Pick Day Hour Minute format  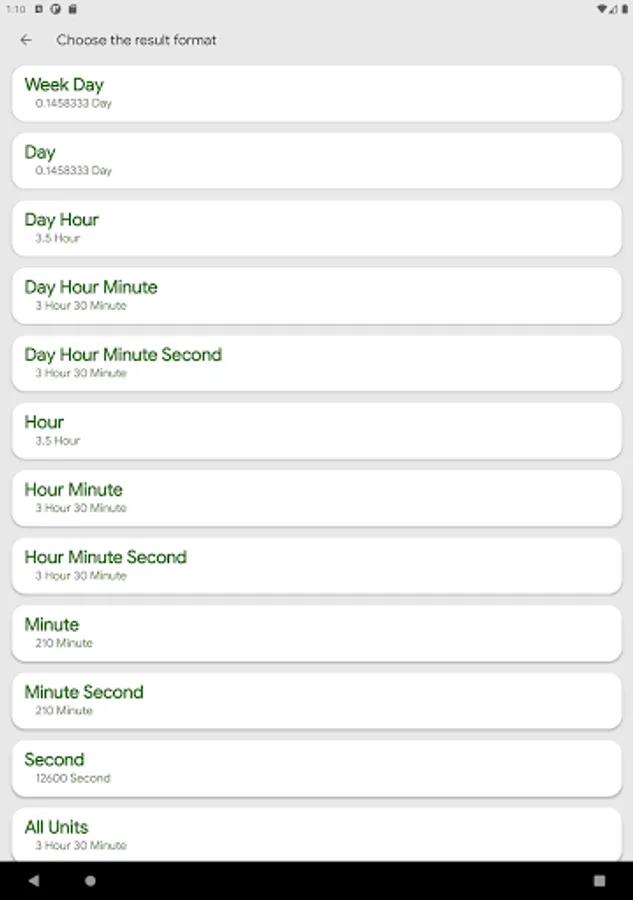point(316,295)
